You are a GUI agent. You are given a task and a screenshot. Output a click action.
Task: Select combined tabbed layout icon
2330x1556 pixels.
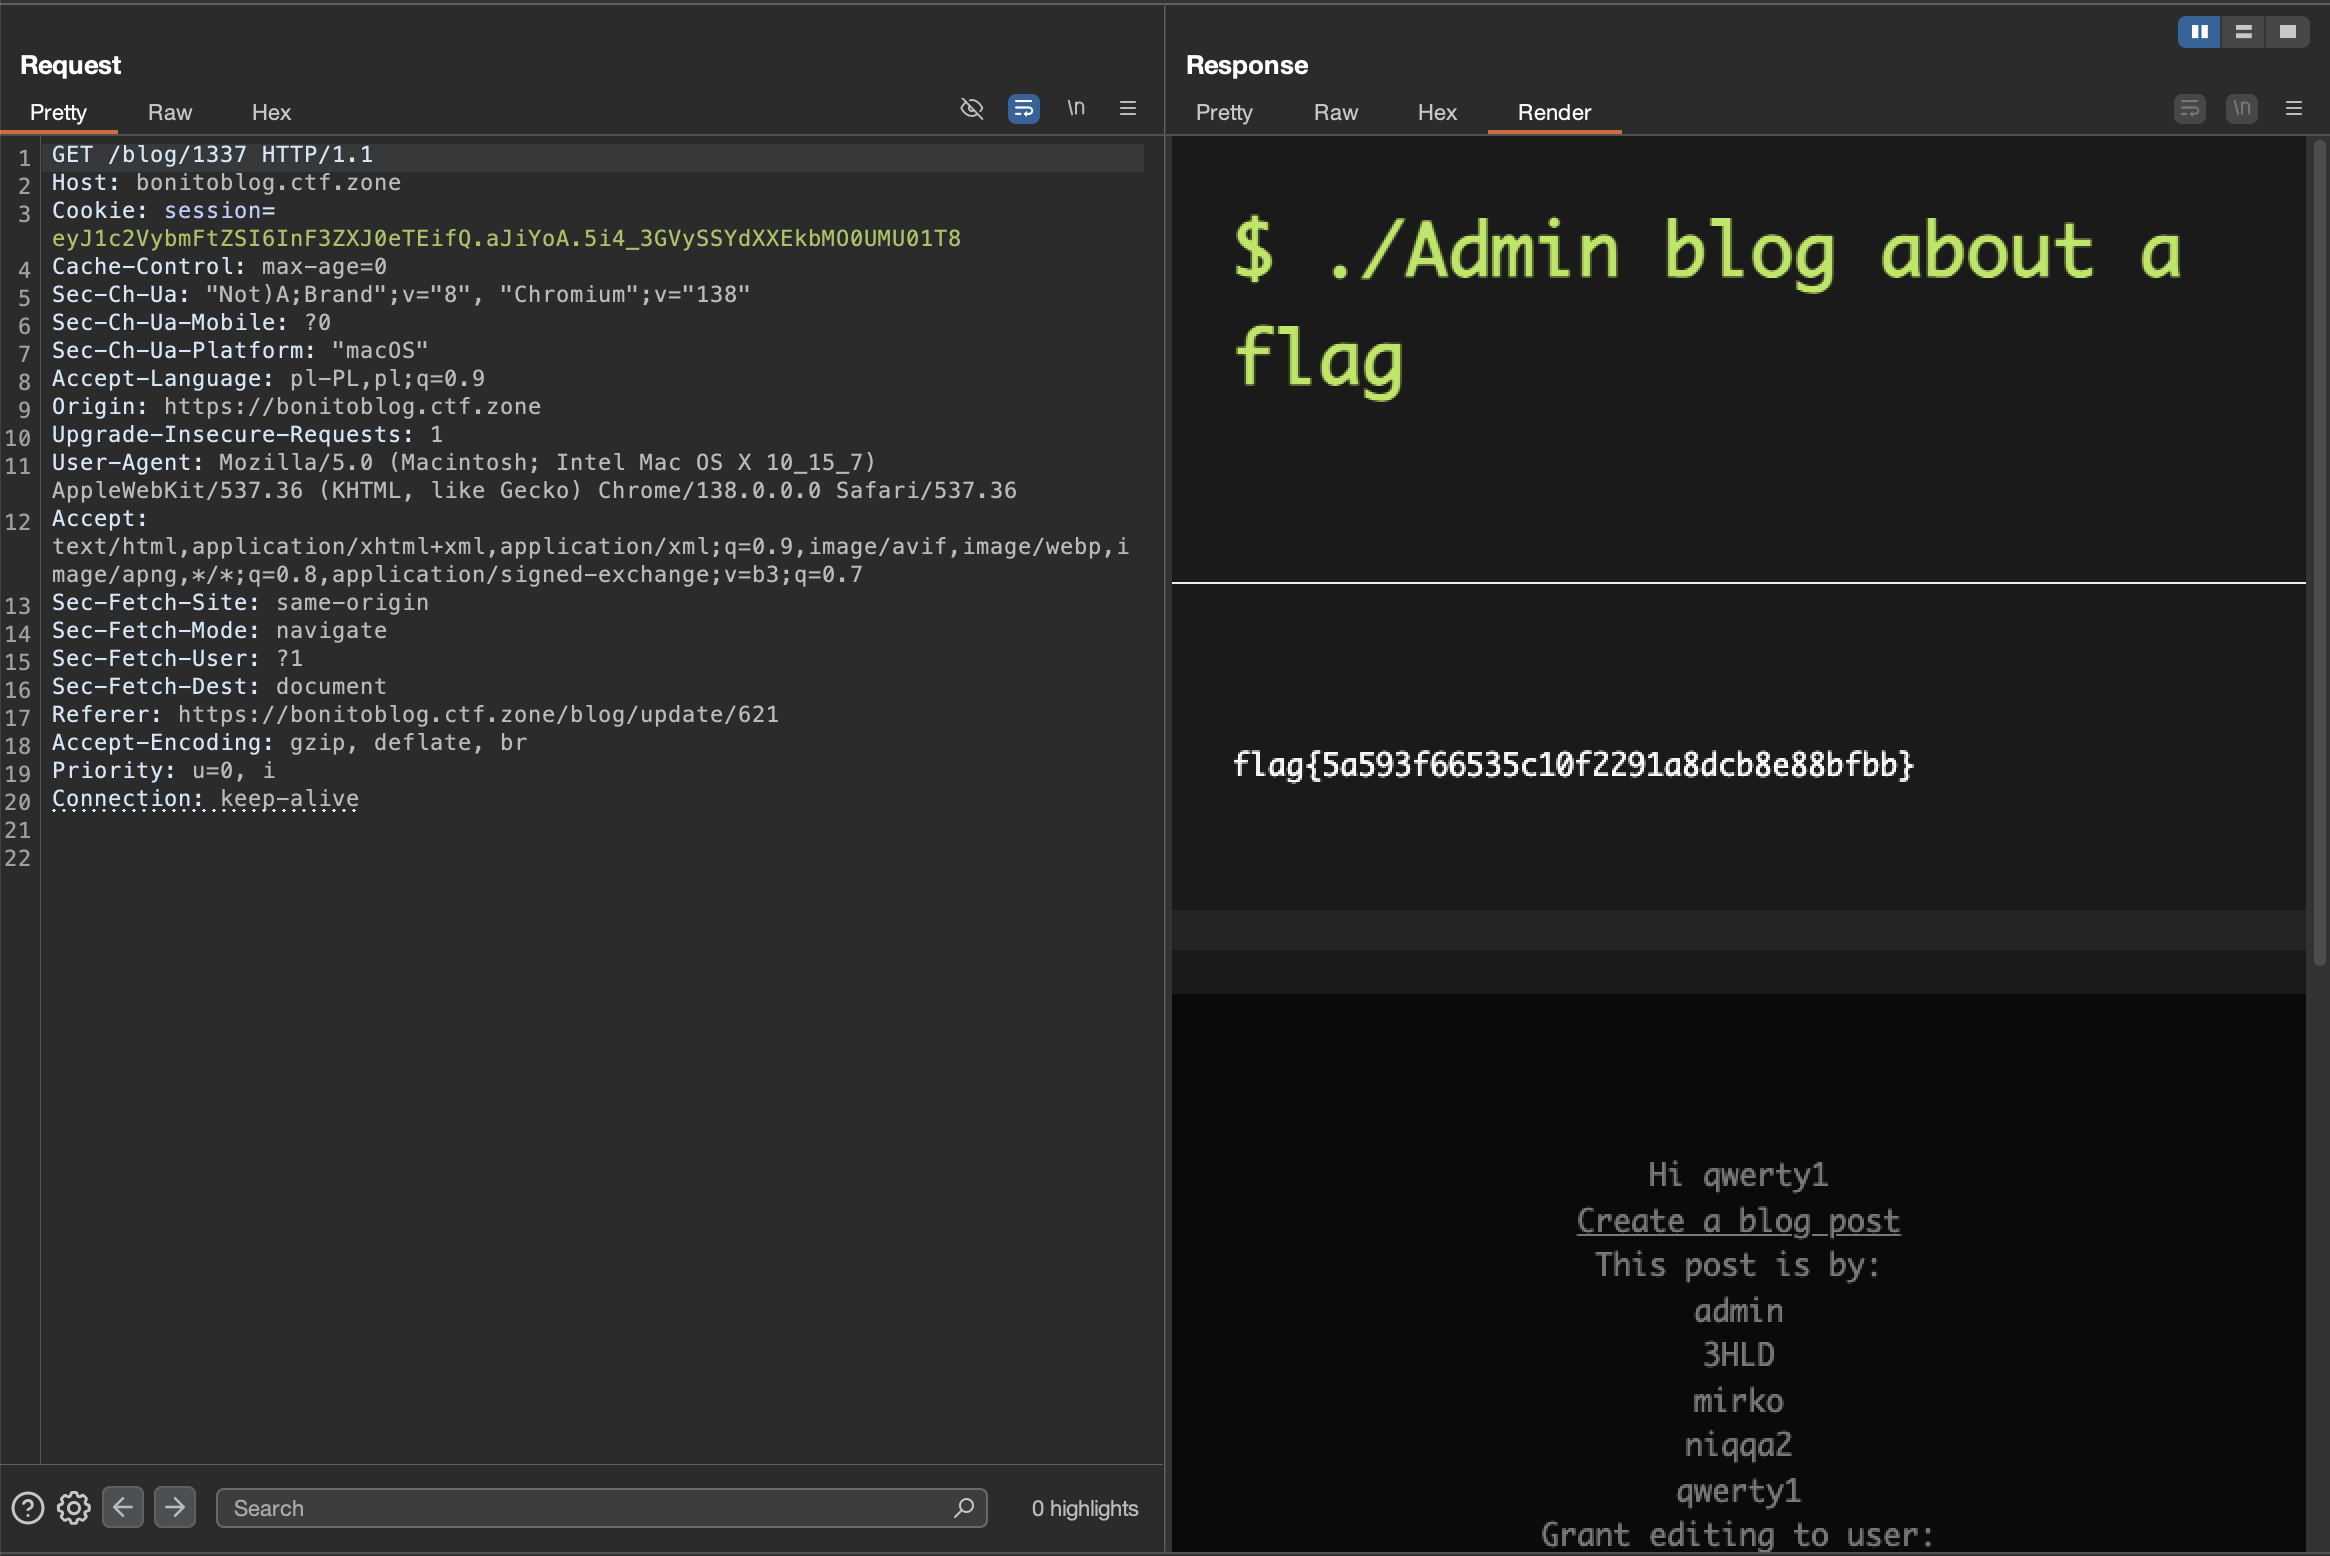tap(2287, 32)
